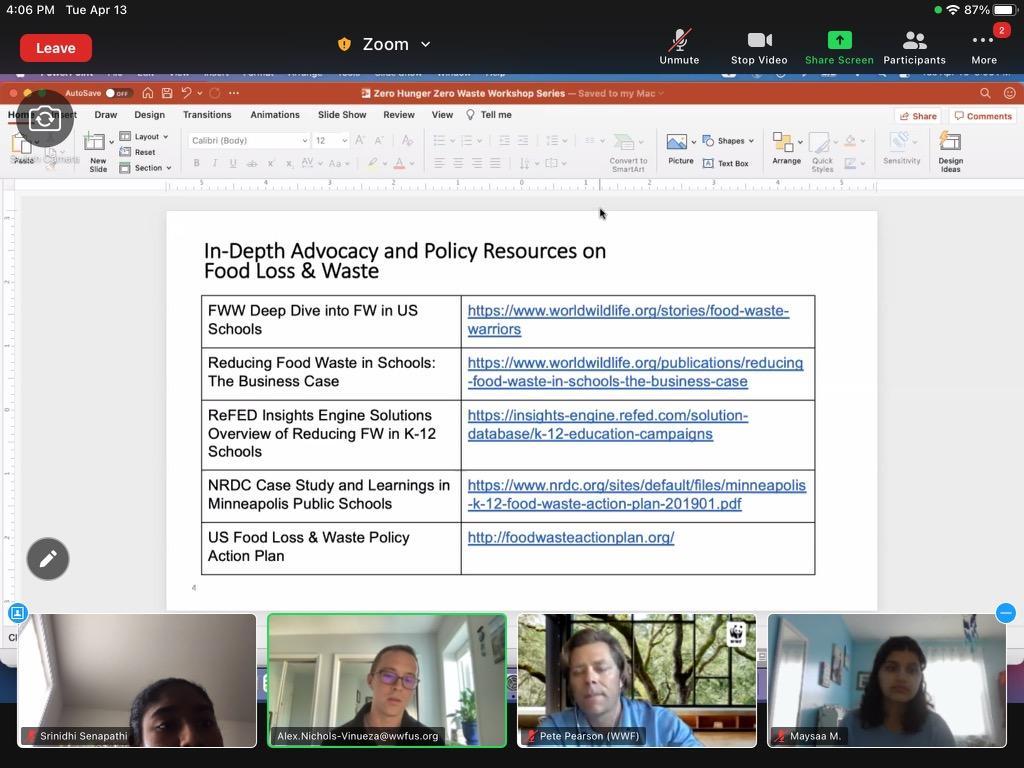This screenshot has width=1024, height=768.
Task: Switch to the Transitions ribbon tab
Action: pos(207,115)
